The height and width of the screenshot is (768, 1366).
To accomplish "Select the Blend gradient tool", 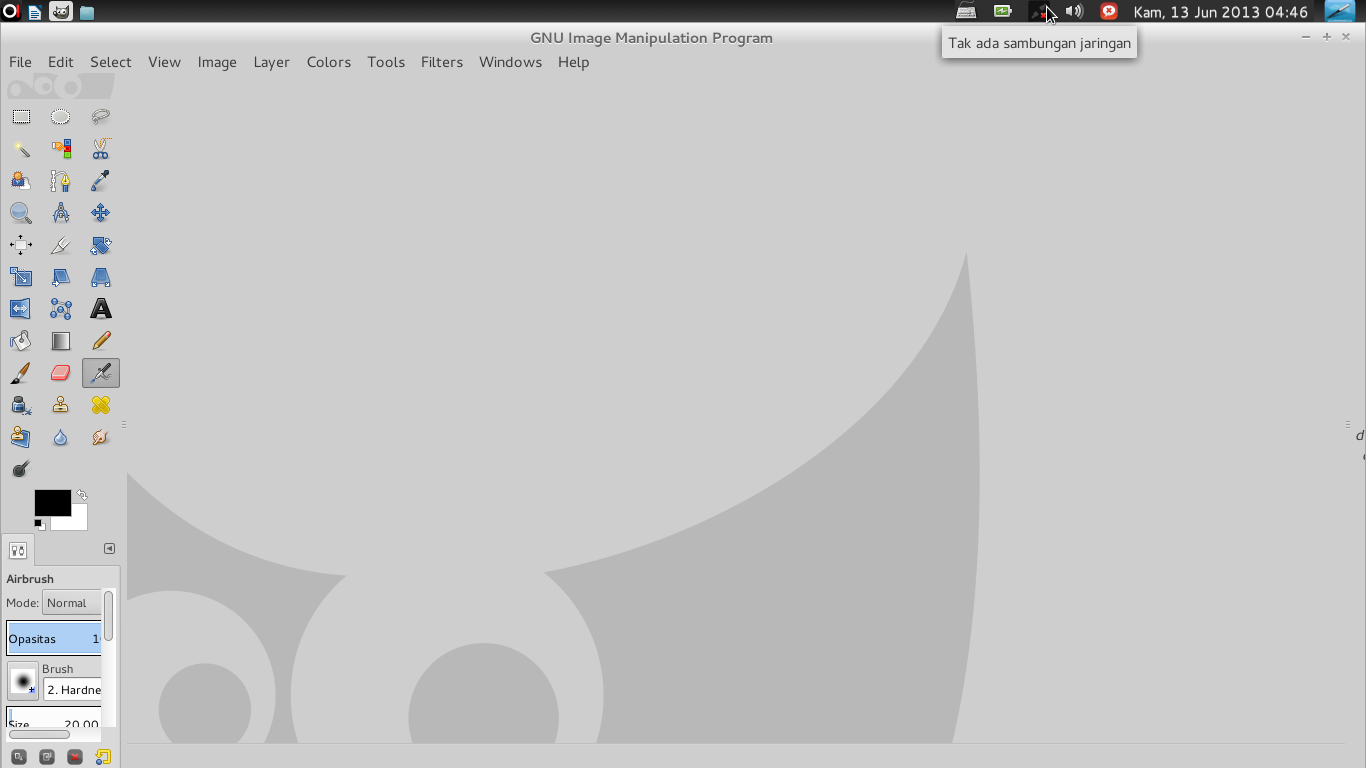I will pyautogui.click(x=61, y=341).
